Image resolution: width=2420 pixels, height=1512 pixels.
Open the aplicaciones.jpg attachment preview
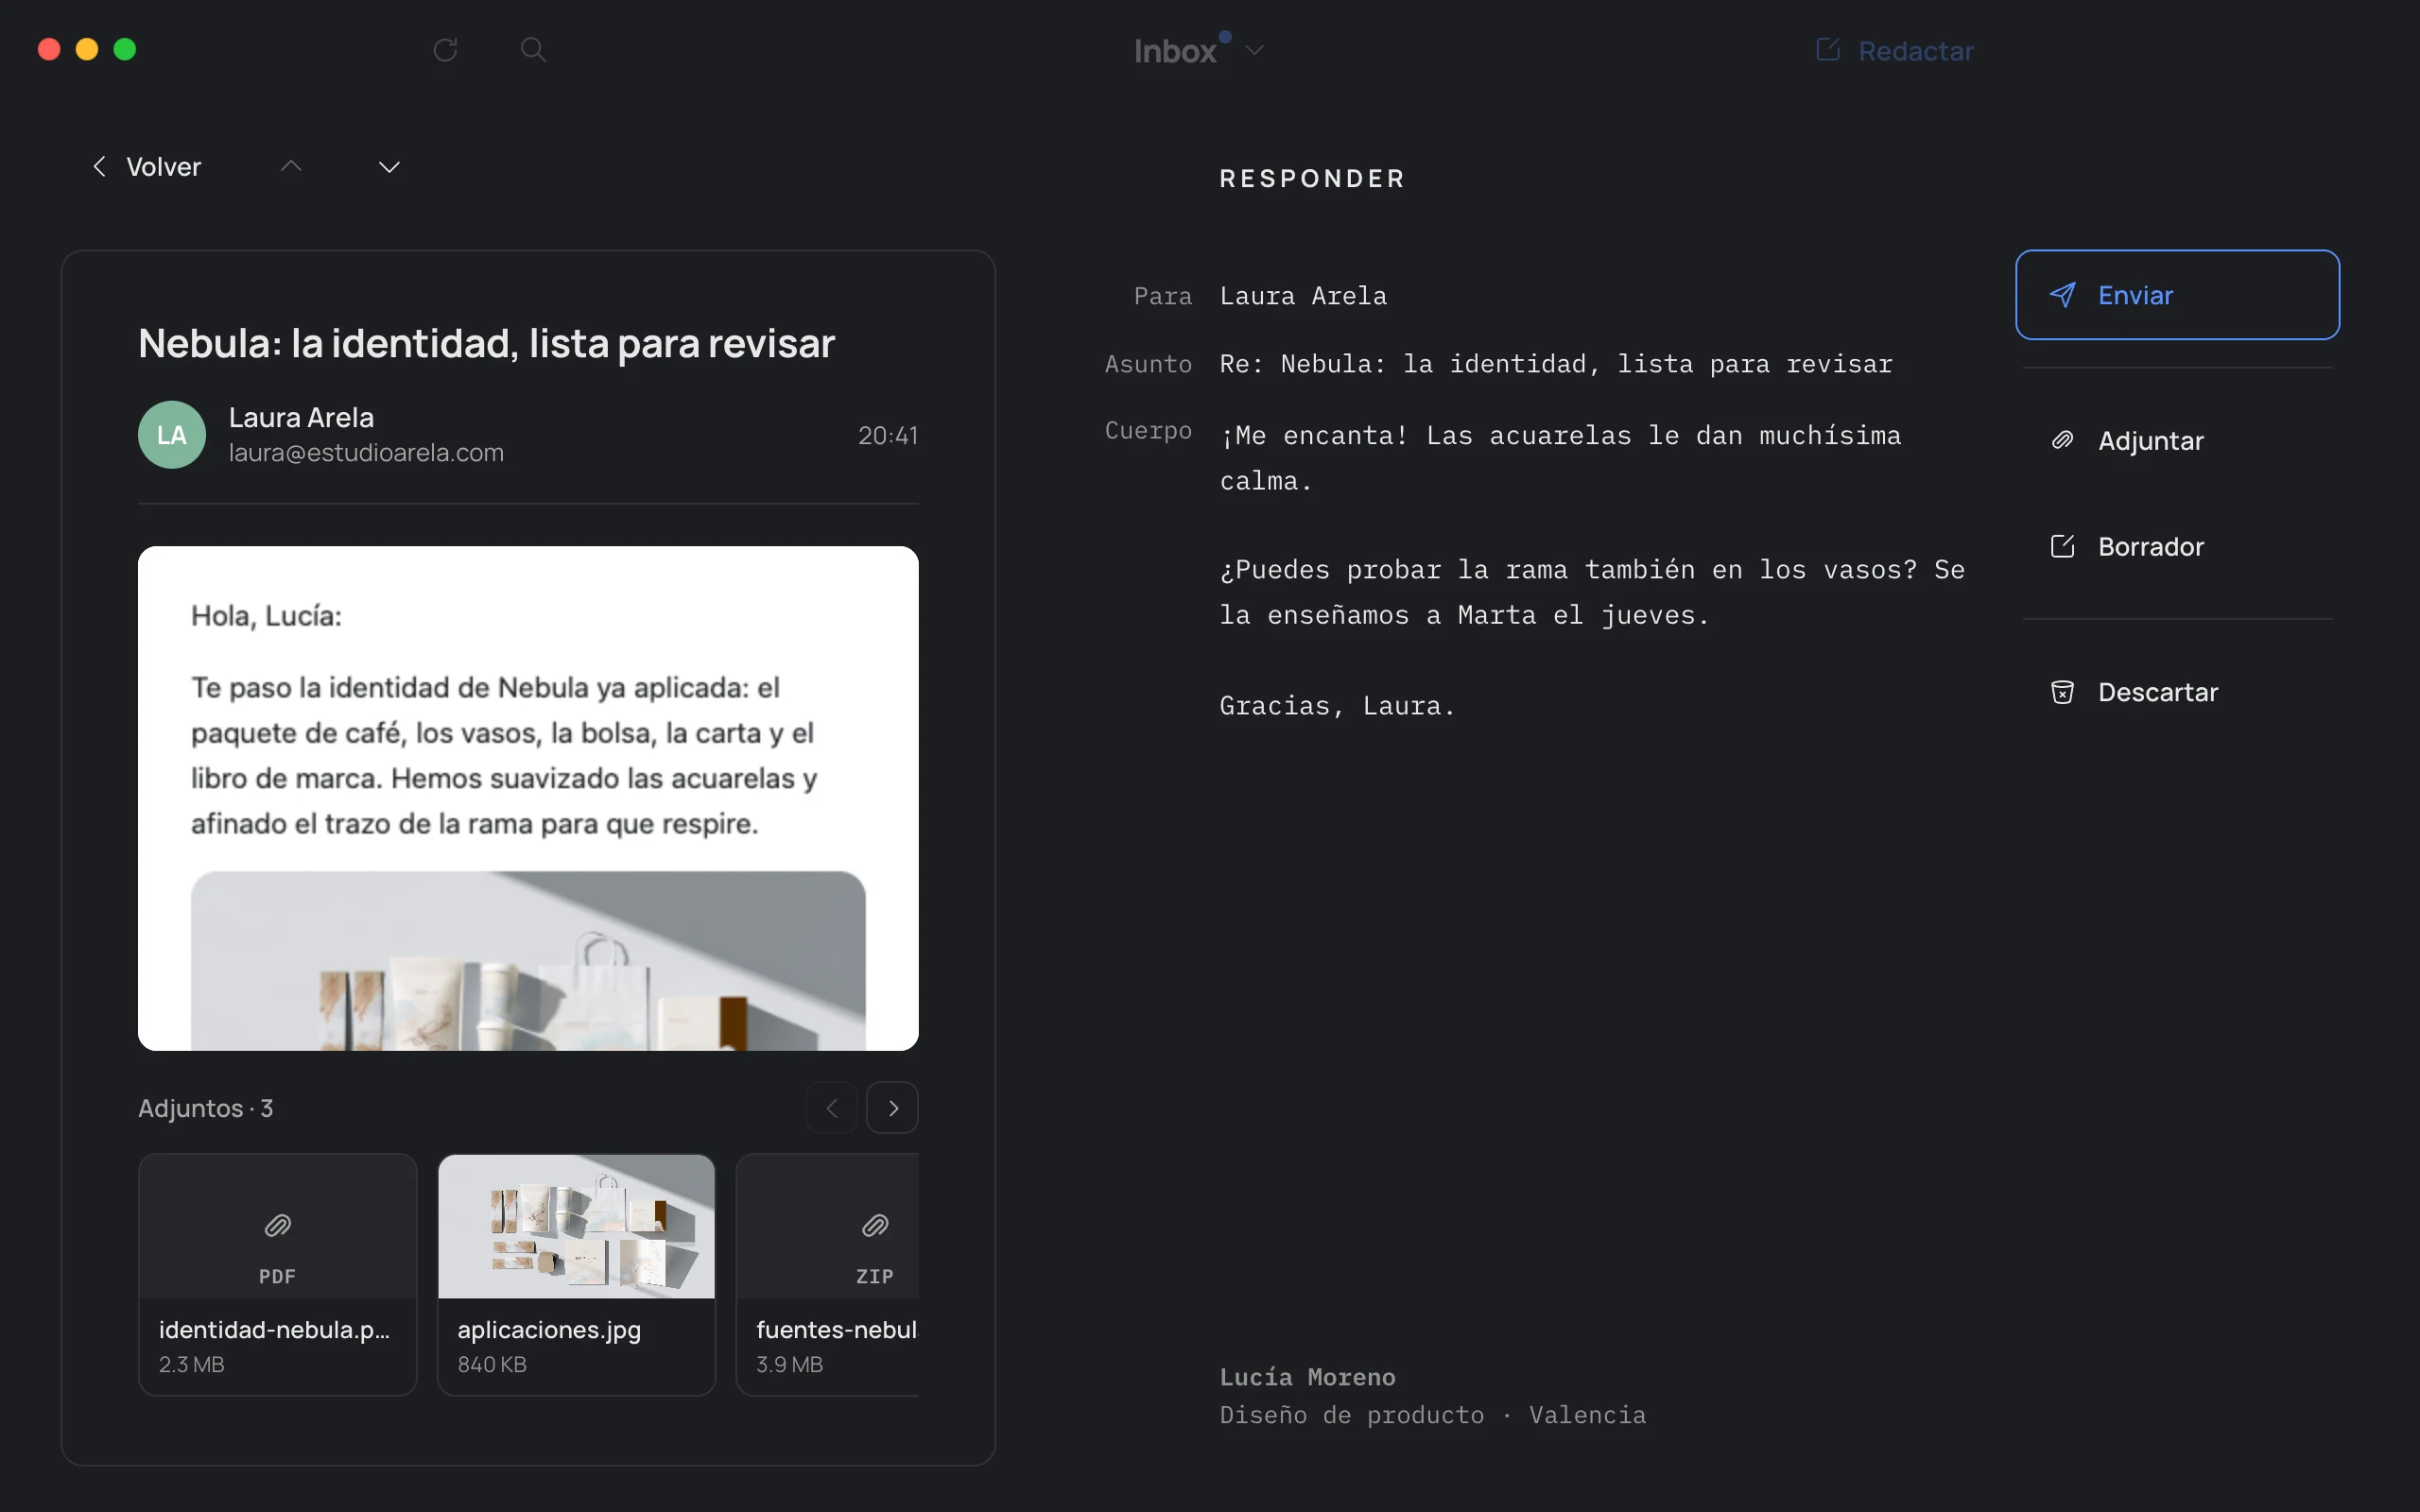pos(577,1274)
